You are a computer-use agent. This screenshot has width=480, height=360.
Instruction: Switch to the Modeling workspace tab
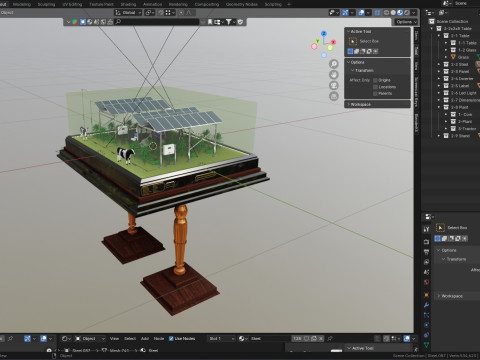click(x=22, y=4)
